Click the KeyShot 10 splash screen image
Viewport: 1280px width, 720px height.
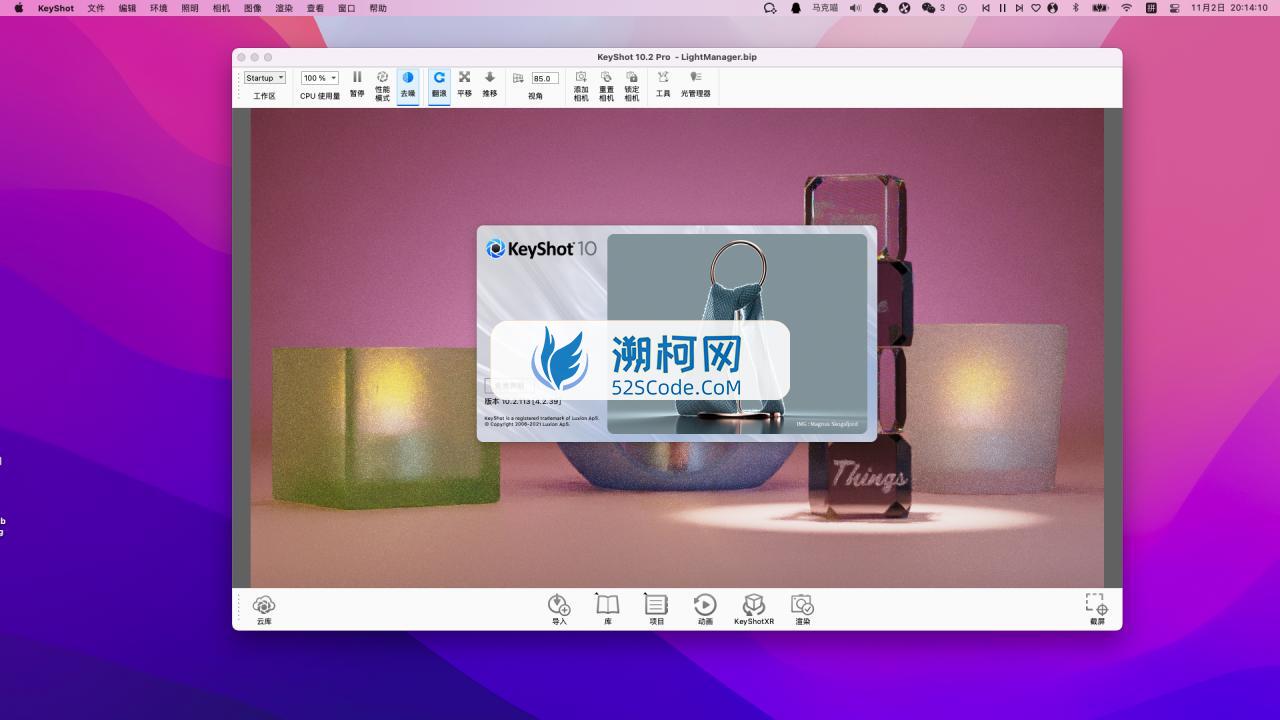(737, 333)
